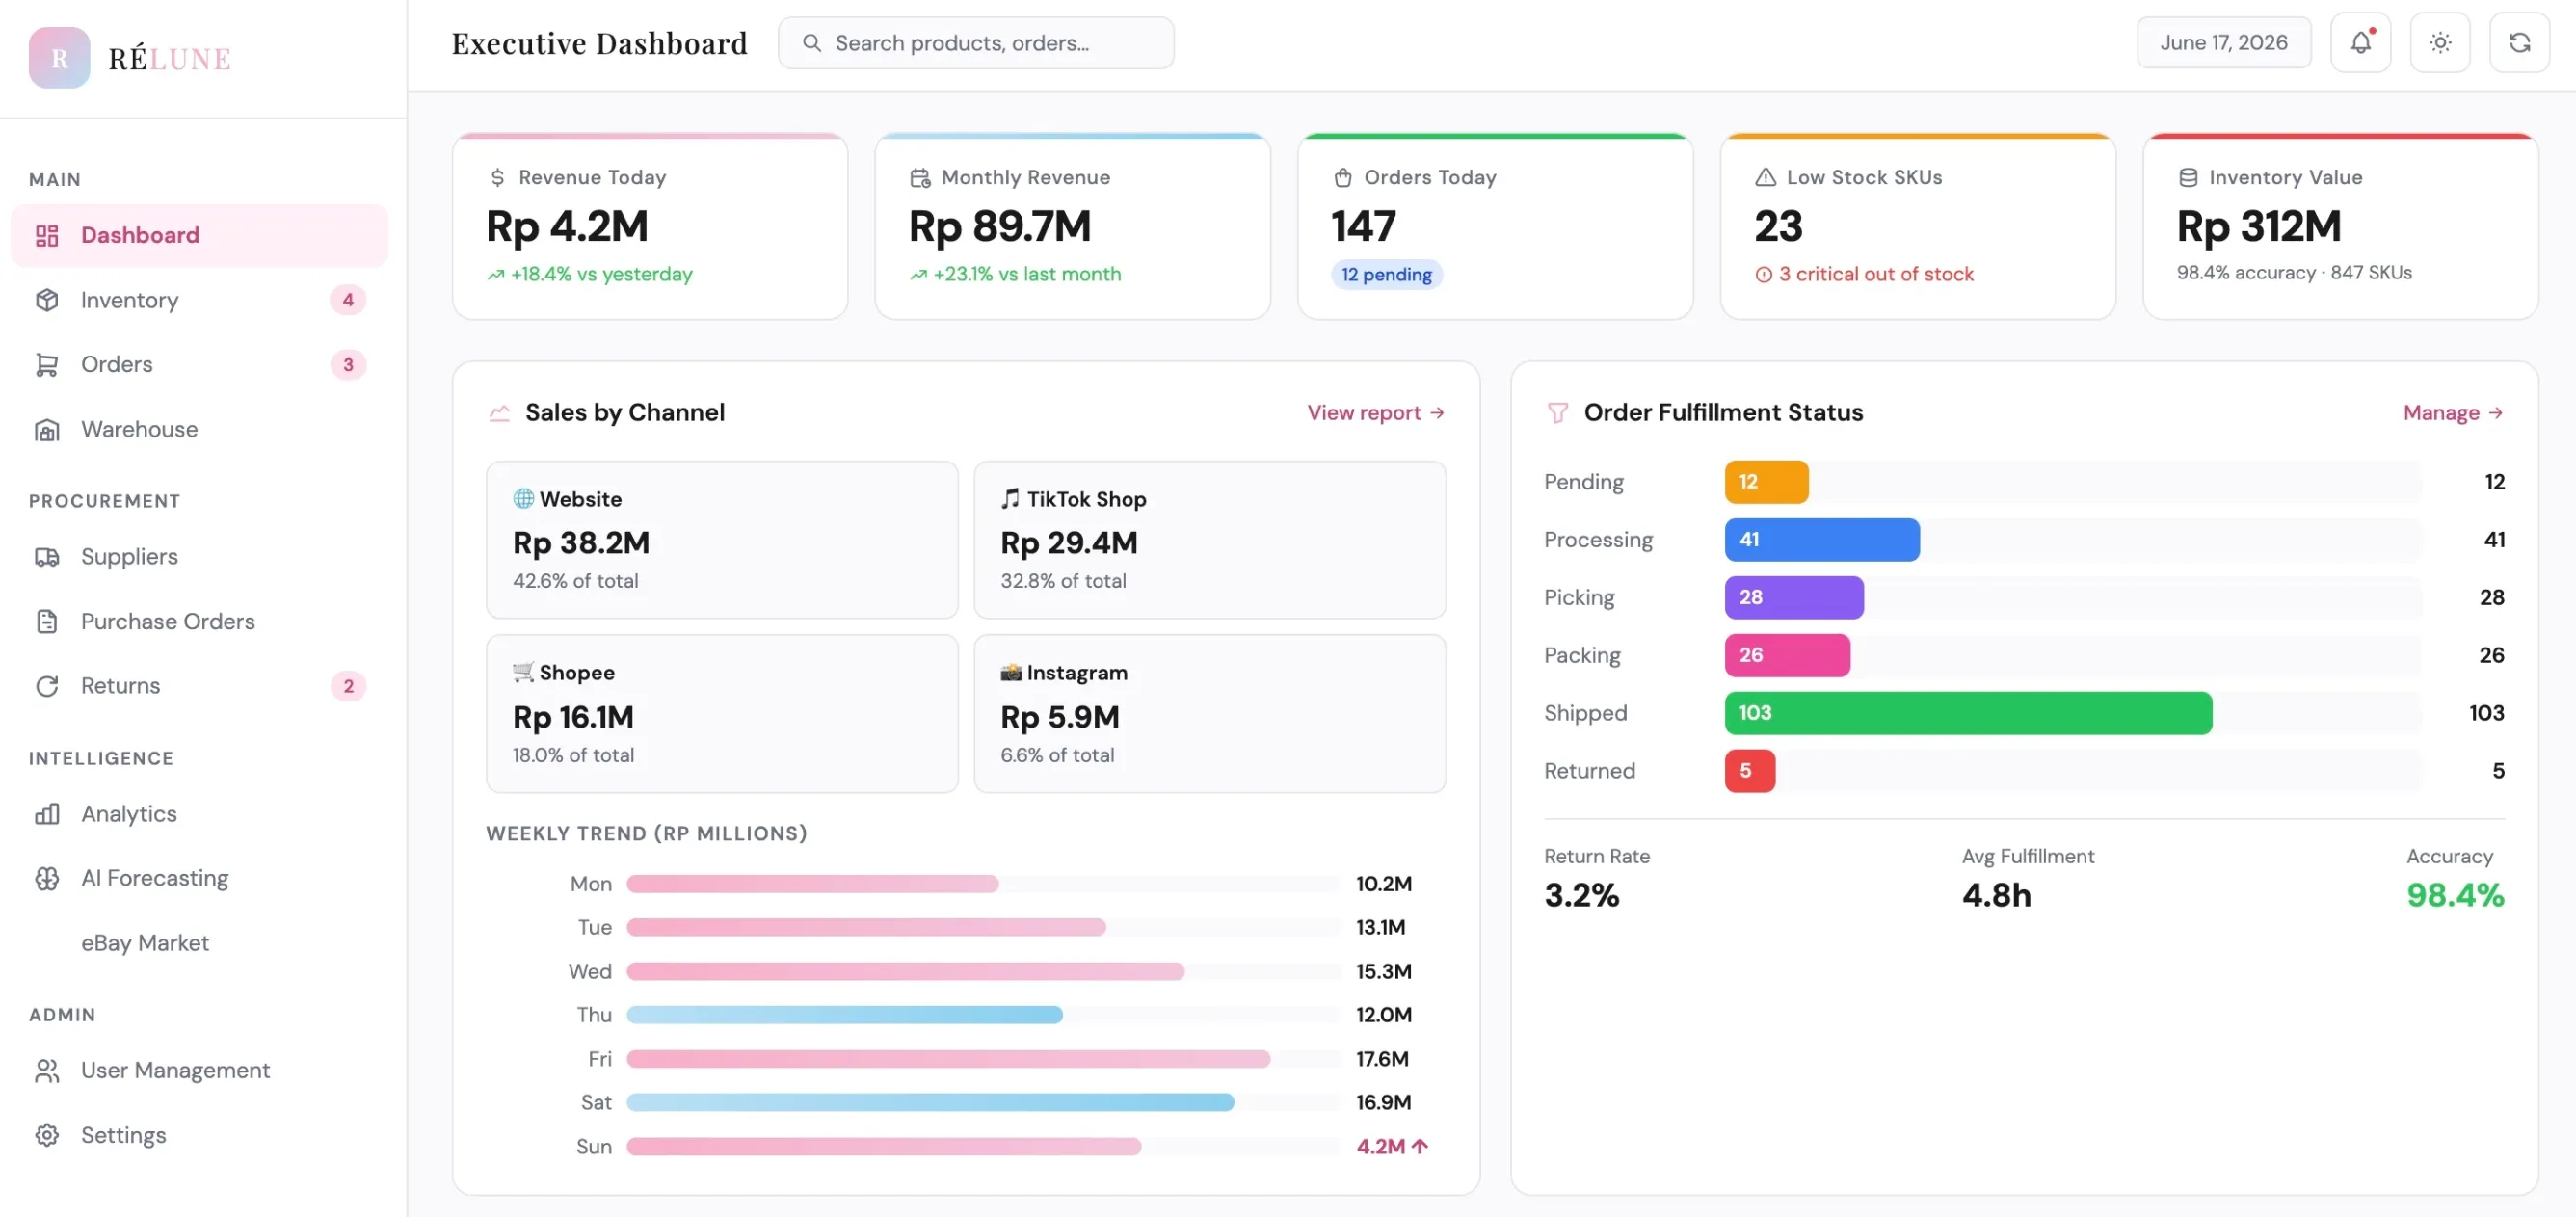Open Warehouse in the sidebar

(199, 429)
